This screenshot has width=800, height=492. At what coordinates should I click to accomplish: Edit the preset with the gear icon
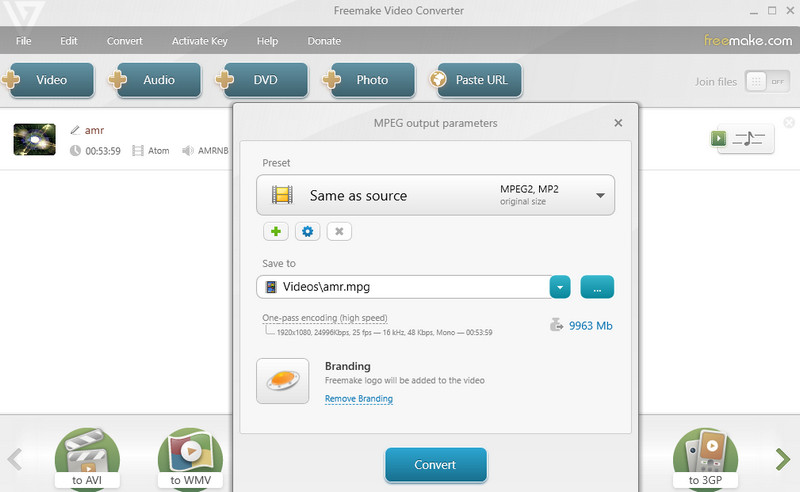coord(308,232)
